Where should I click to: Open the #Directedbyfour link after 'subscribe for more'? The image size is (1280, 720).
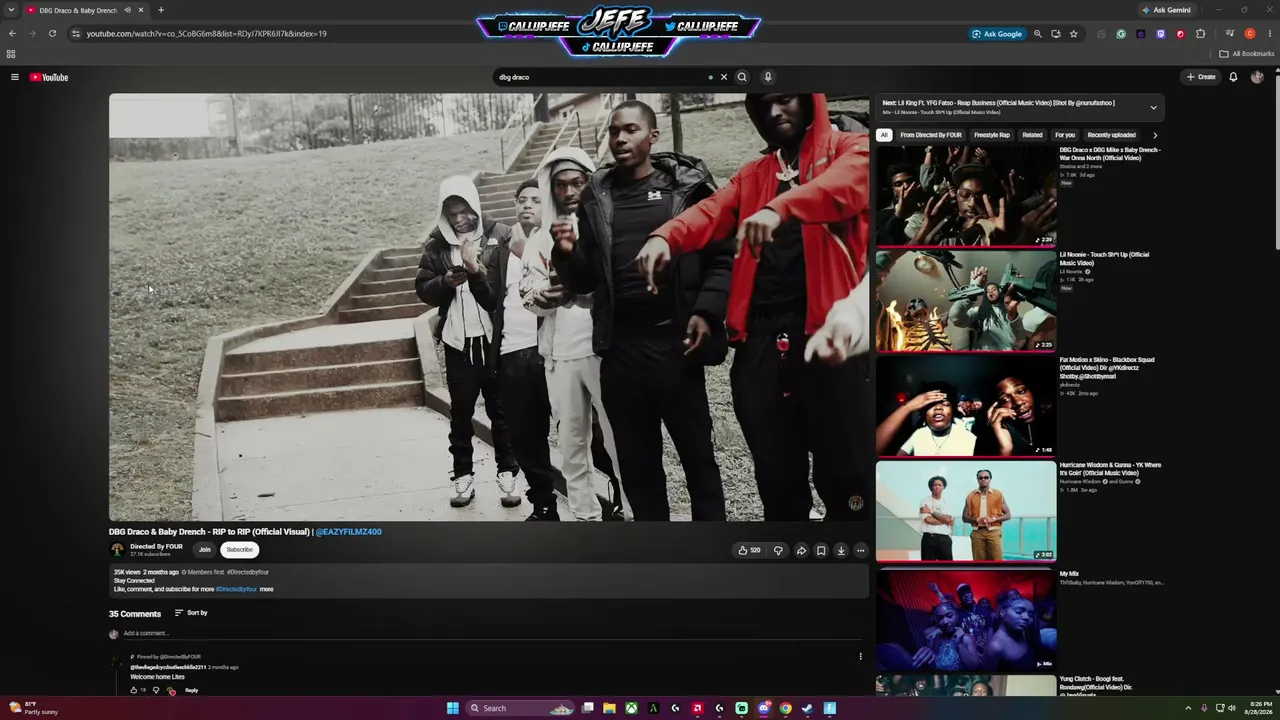pyautogui.click(x=235, y=589)
